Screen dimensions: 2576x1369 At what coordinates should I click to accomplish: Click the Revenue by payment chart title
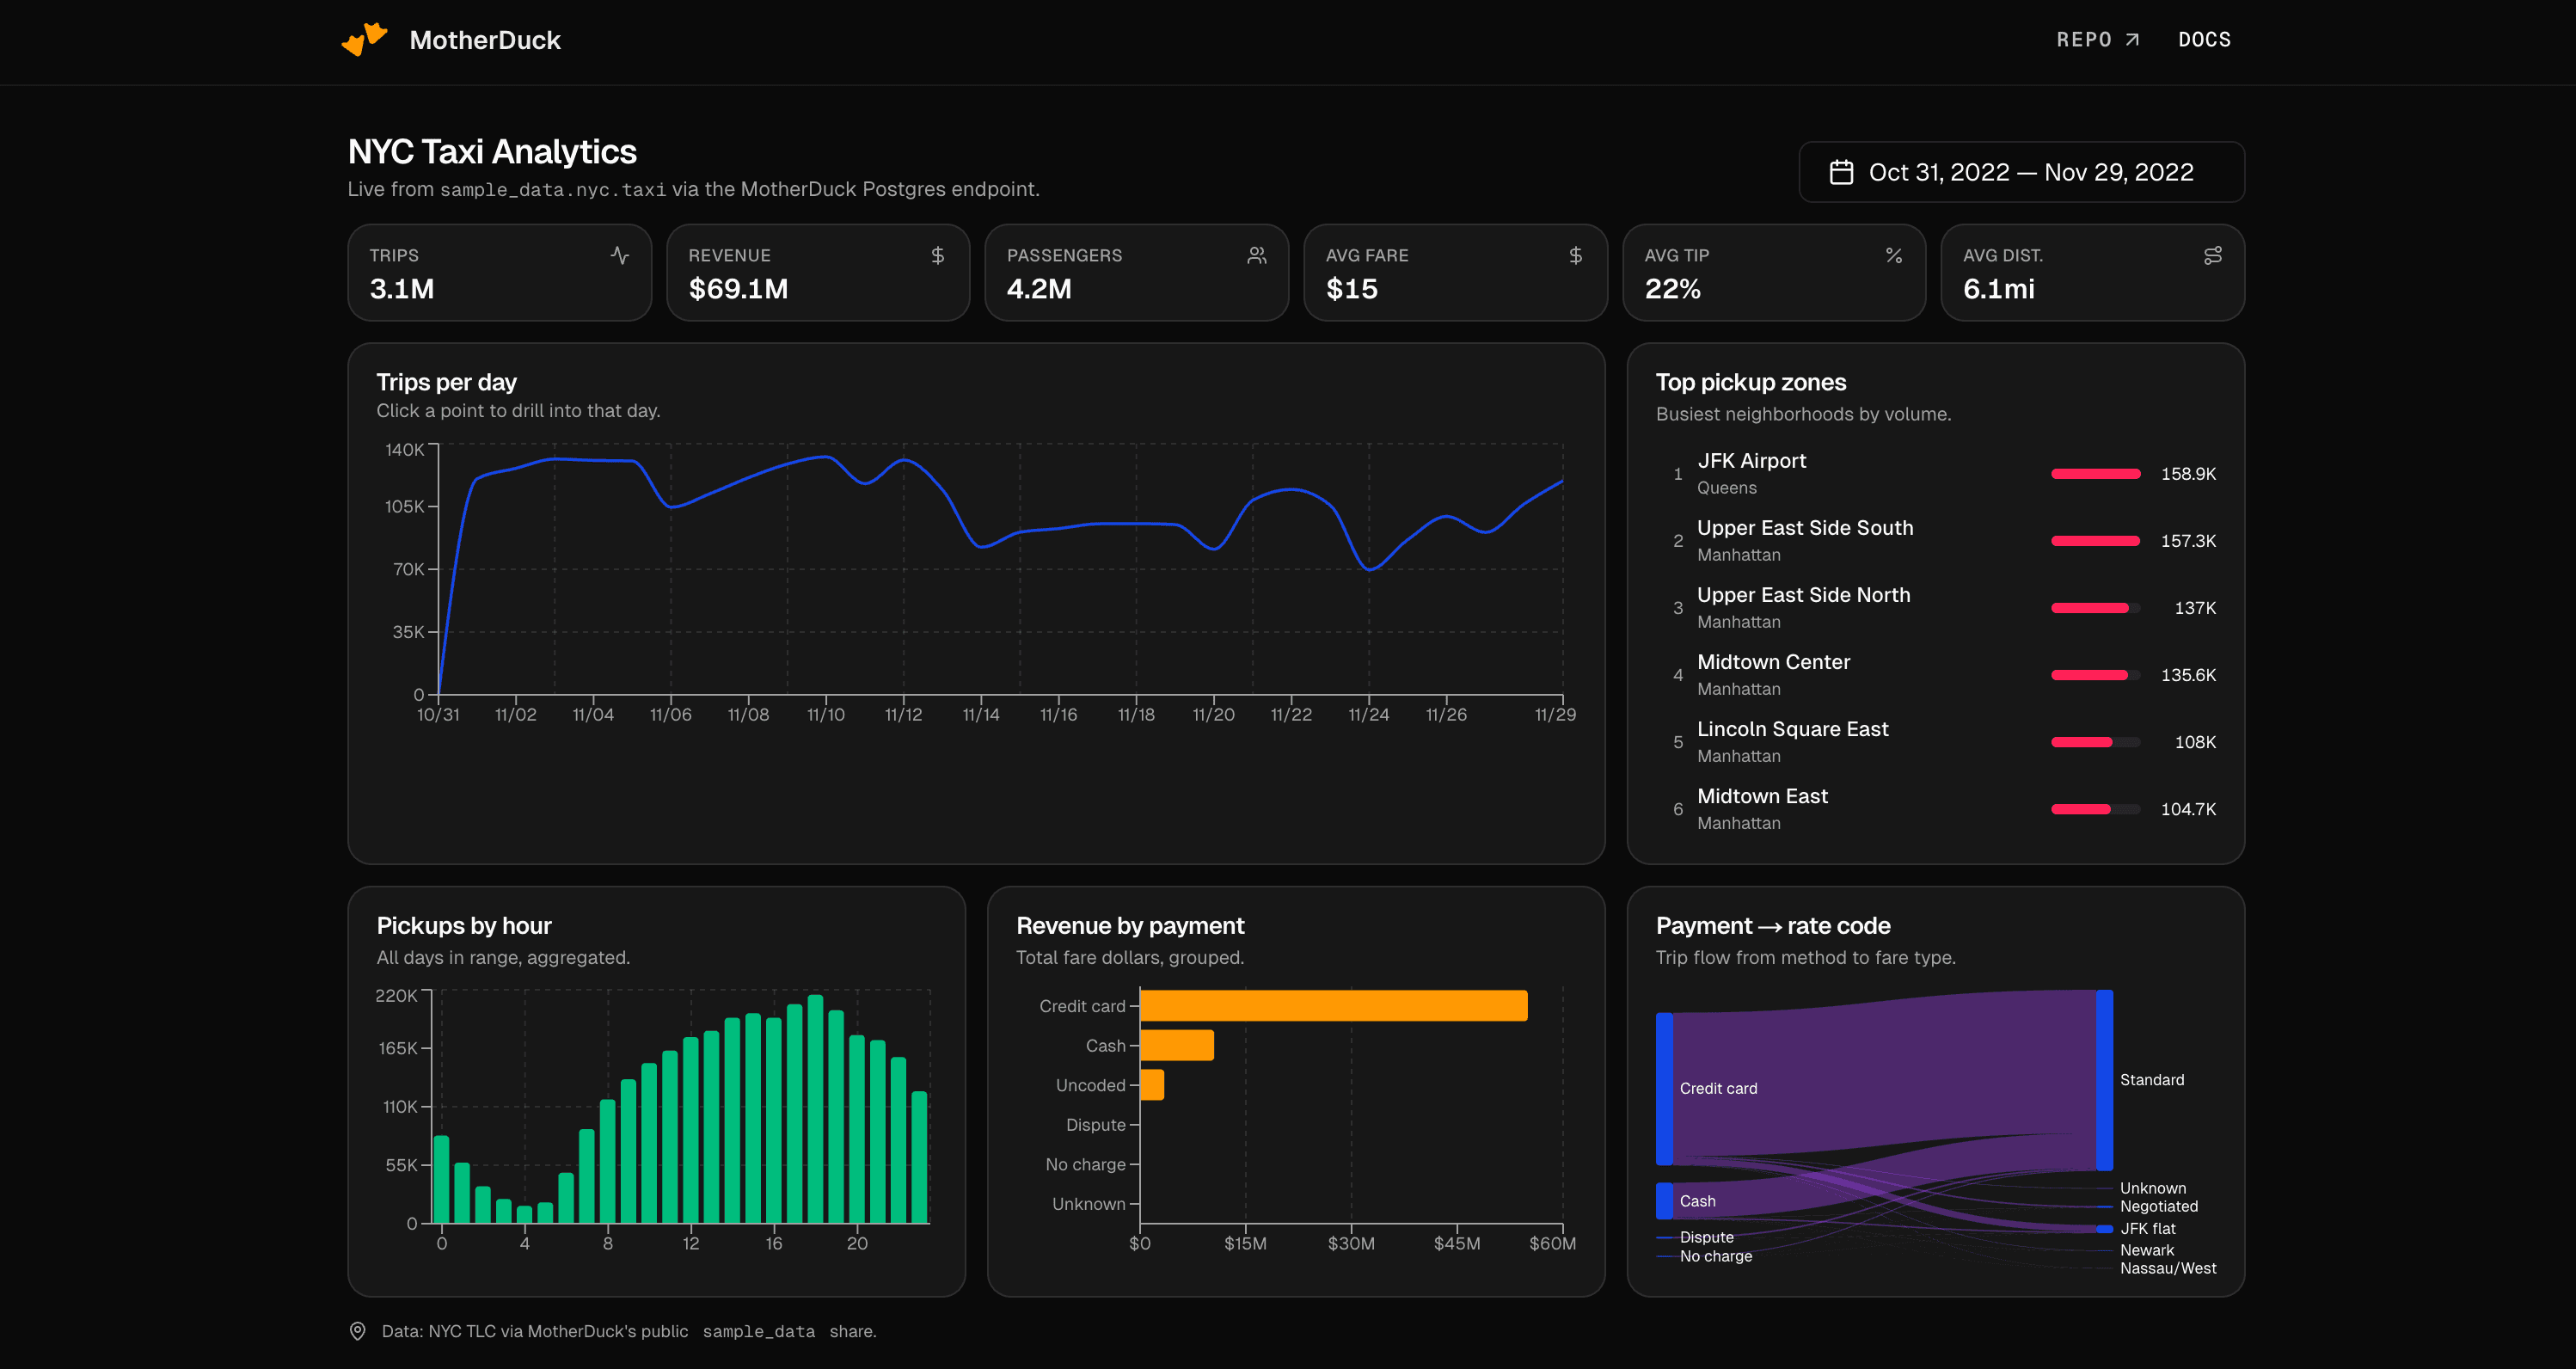coord(1130,926)
